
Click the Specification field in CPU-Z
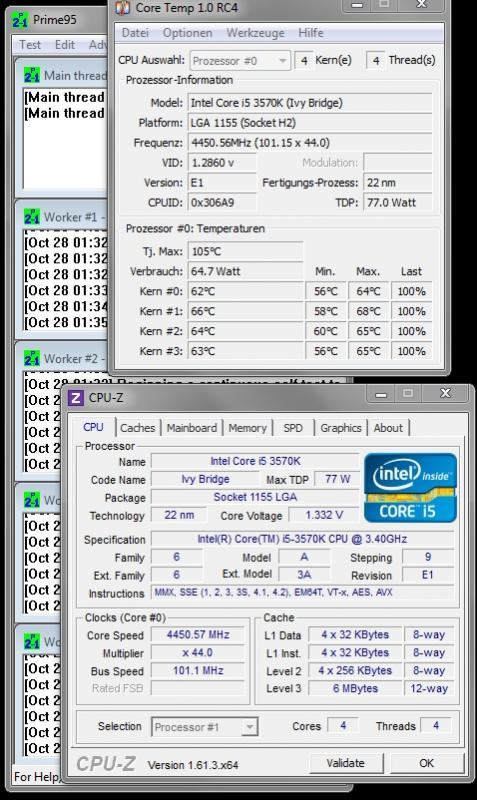(x=302, y=539)
